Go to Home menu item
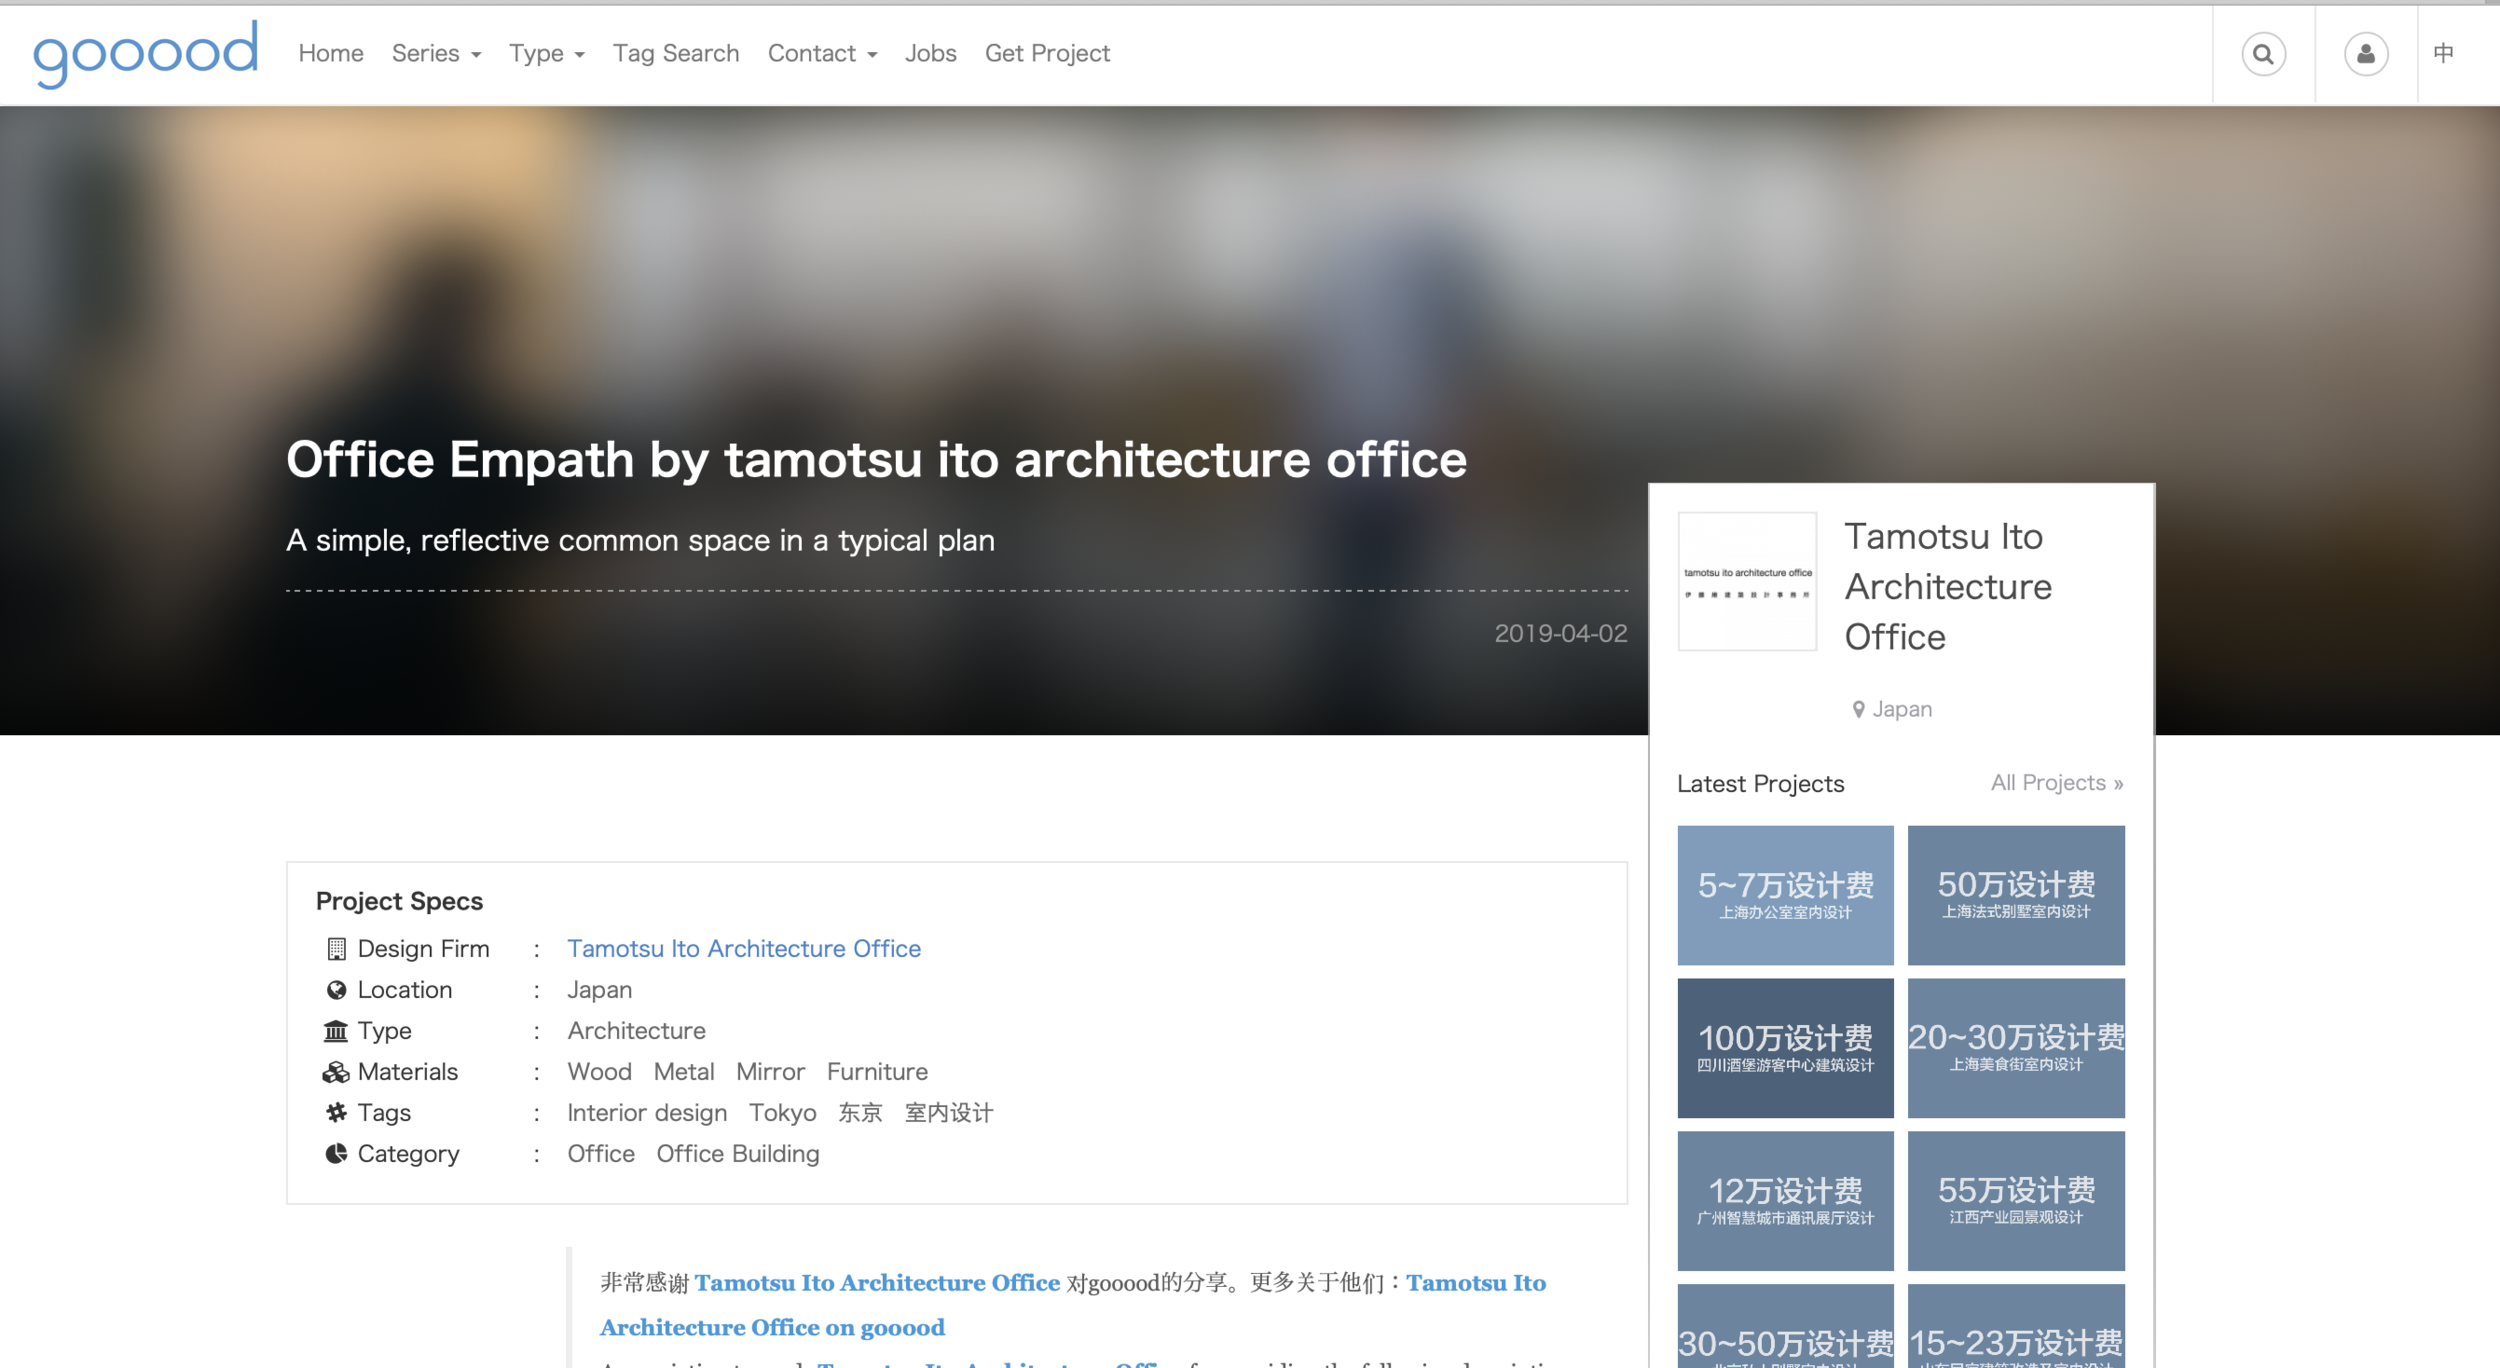The height and width of the screenshot is (1368, 2500). (331, 53)
